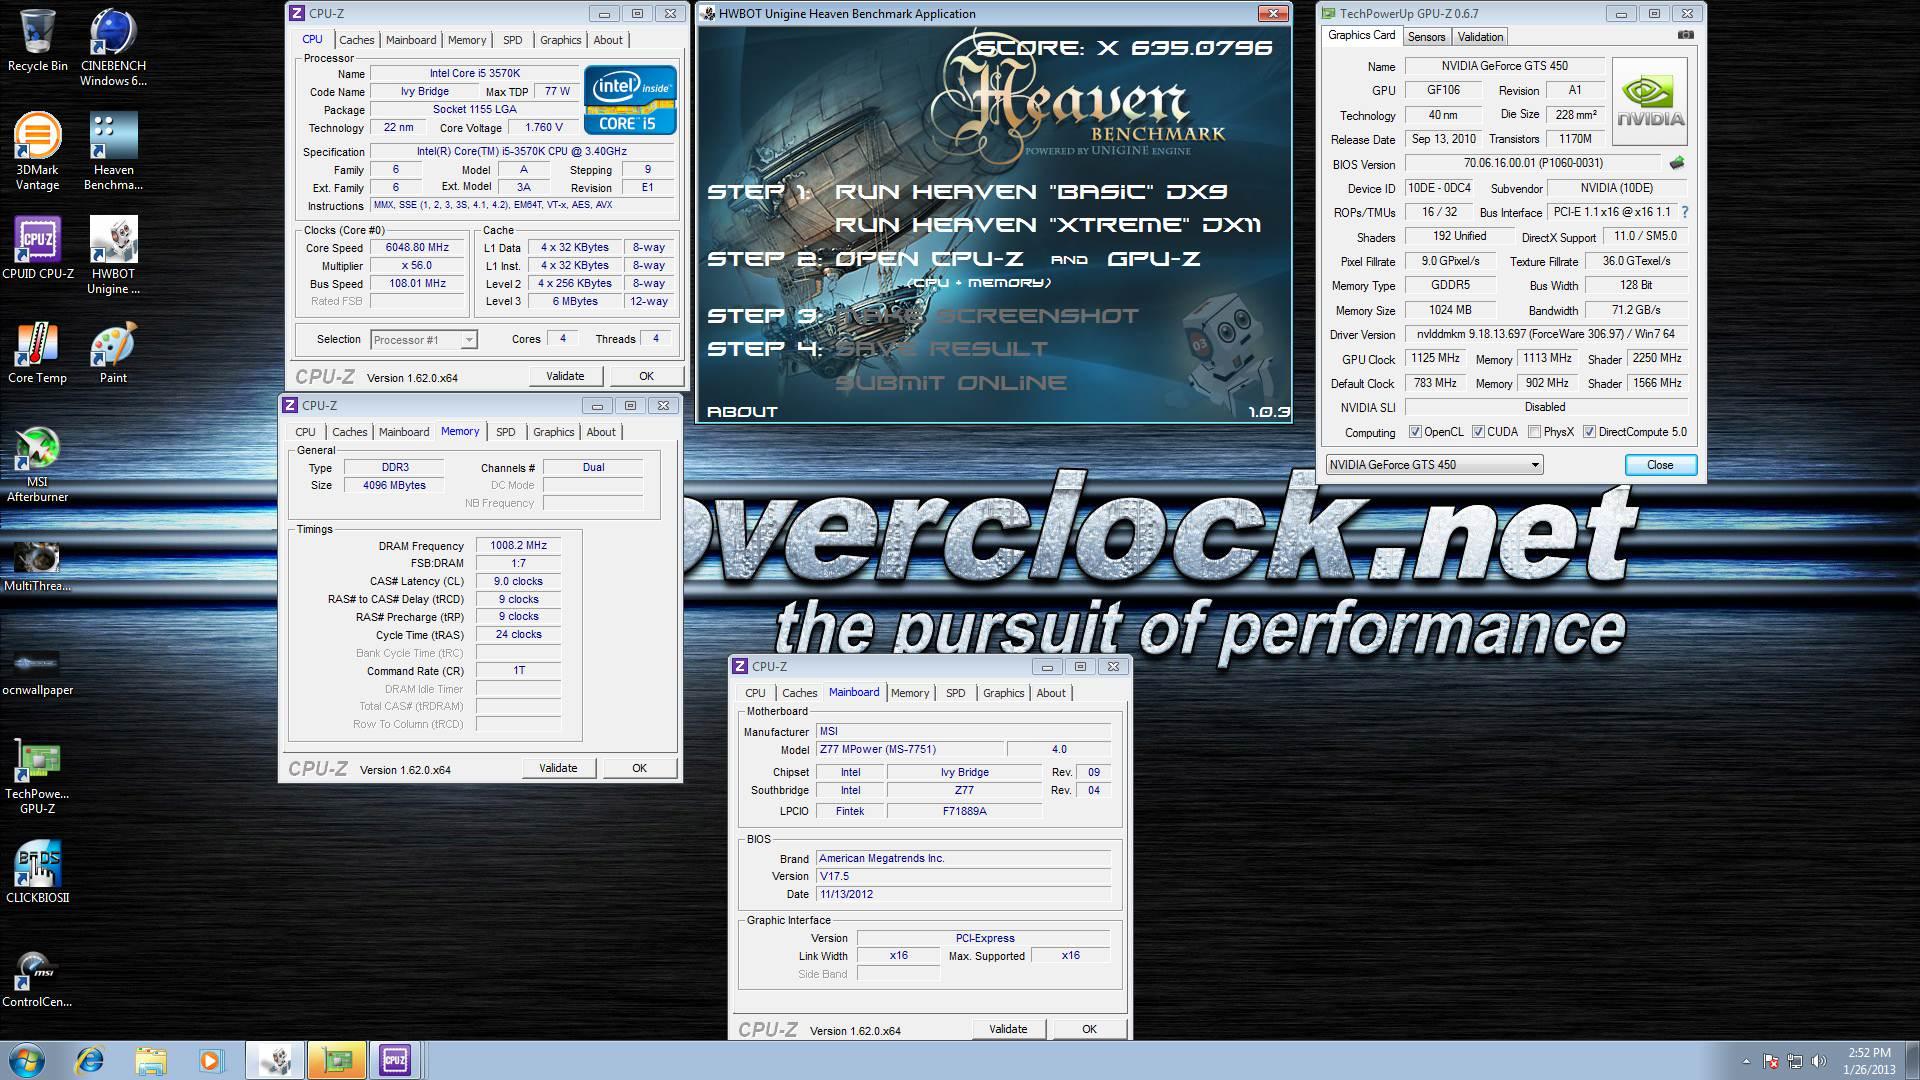Open MultiThread desktop icon
The width and height of the screenshot is (1920, 1080).
click(37, 566)
